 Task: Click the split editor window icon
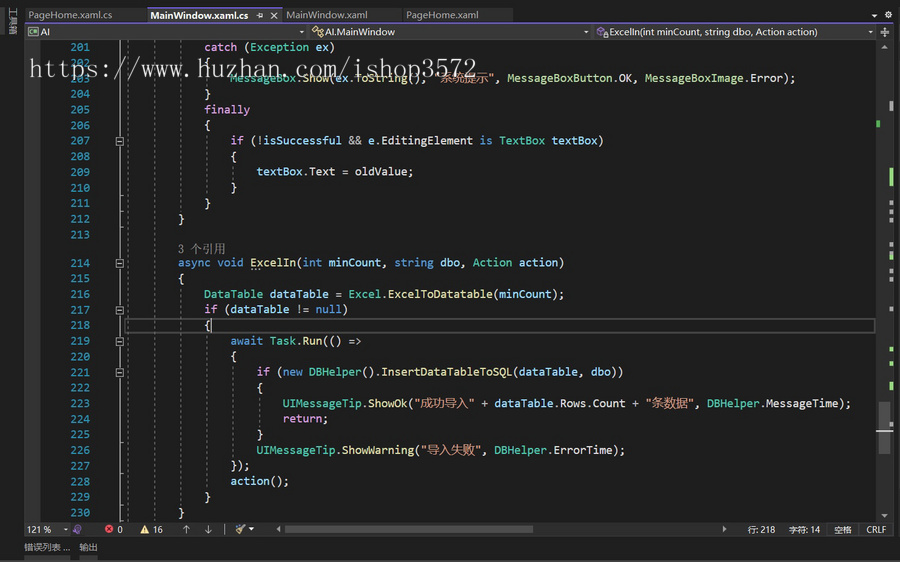pyautogui.click(x=885, y=32)
